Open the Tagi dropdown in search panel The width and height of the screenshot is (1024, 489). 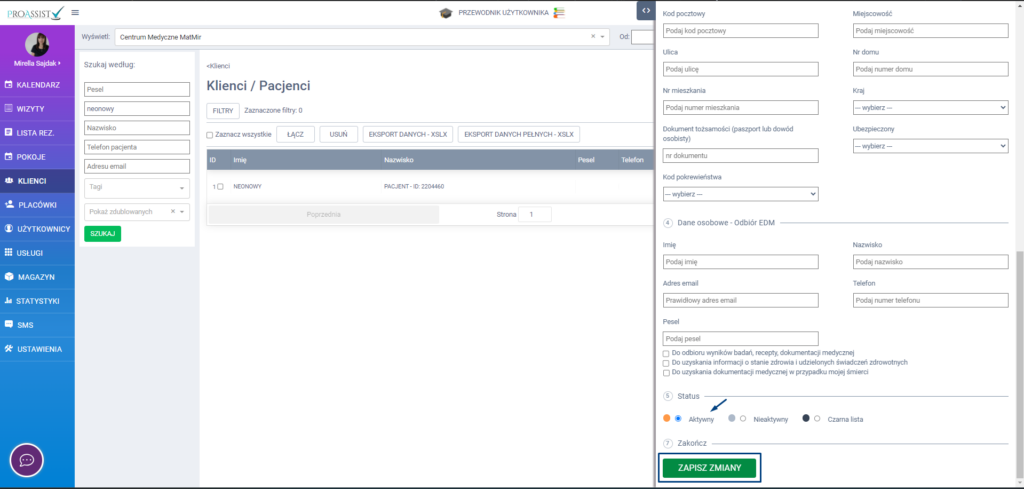pyautogui.click(x=137, y=187)
